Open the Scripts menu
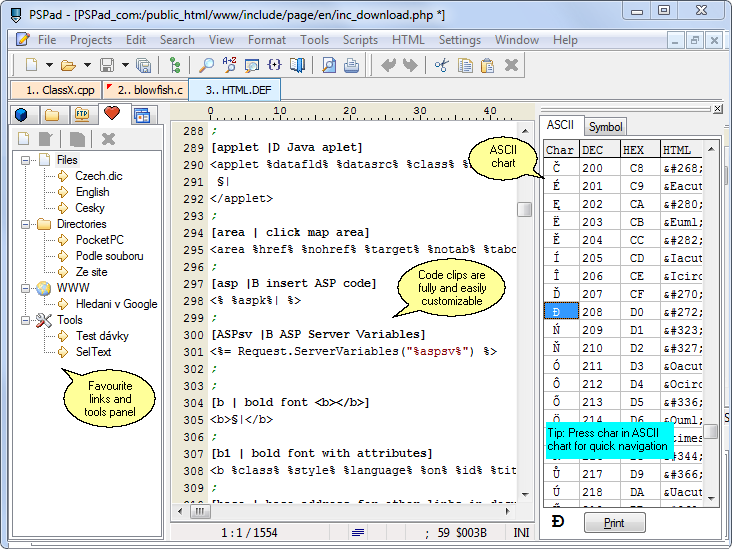This screenshot has height=549, width=732. [x=360, y=40]
